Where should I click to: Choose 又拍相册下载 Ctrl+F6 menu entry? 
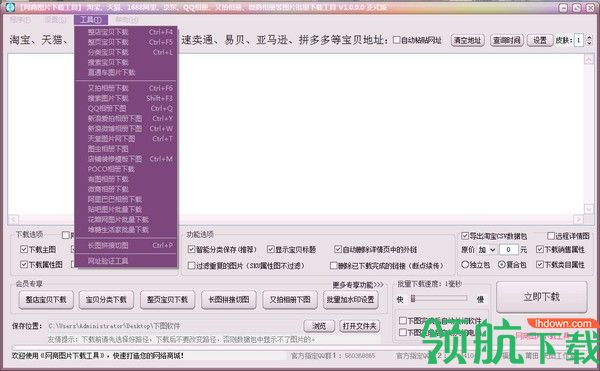click(126, 88)
